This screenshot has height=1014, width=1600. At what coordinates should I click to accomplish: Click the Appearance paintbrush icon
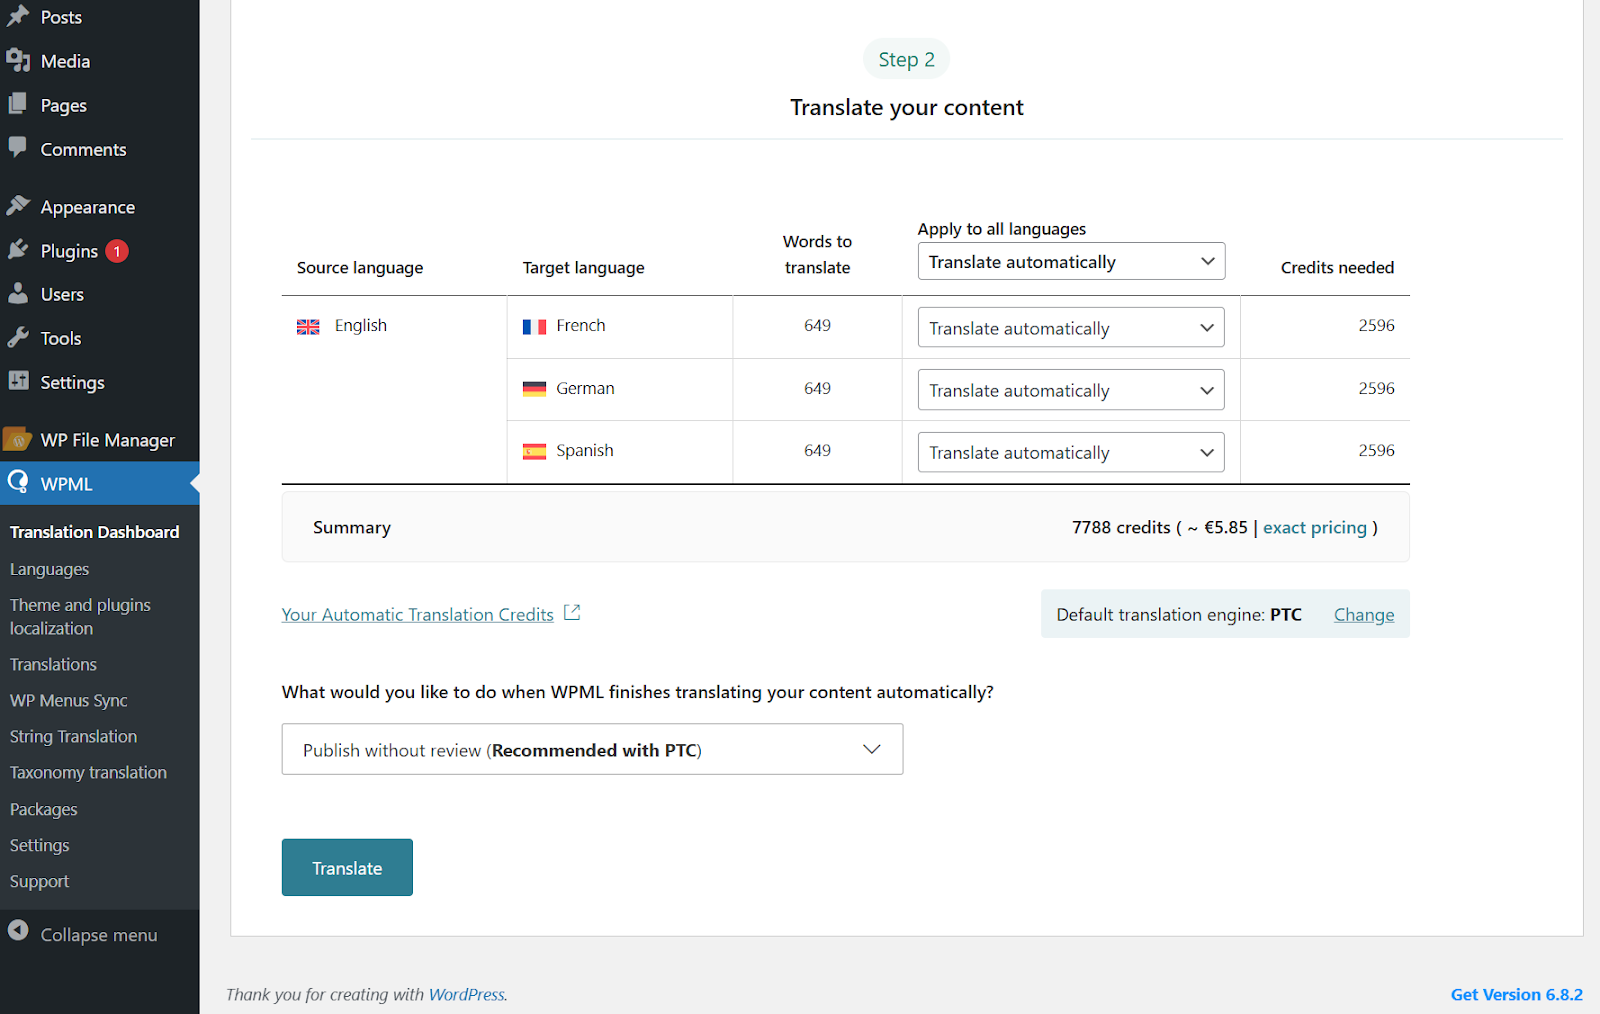tap(18, 206)
